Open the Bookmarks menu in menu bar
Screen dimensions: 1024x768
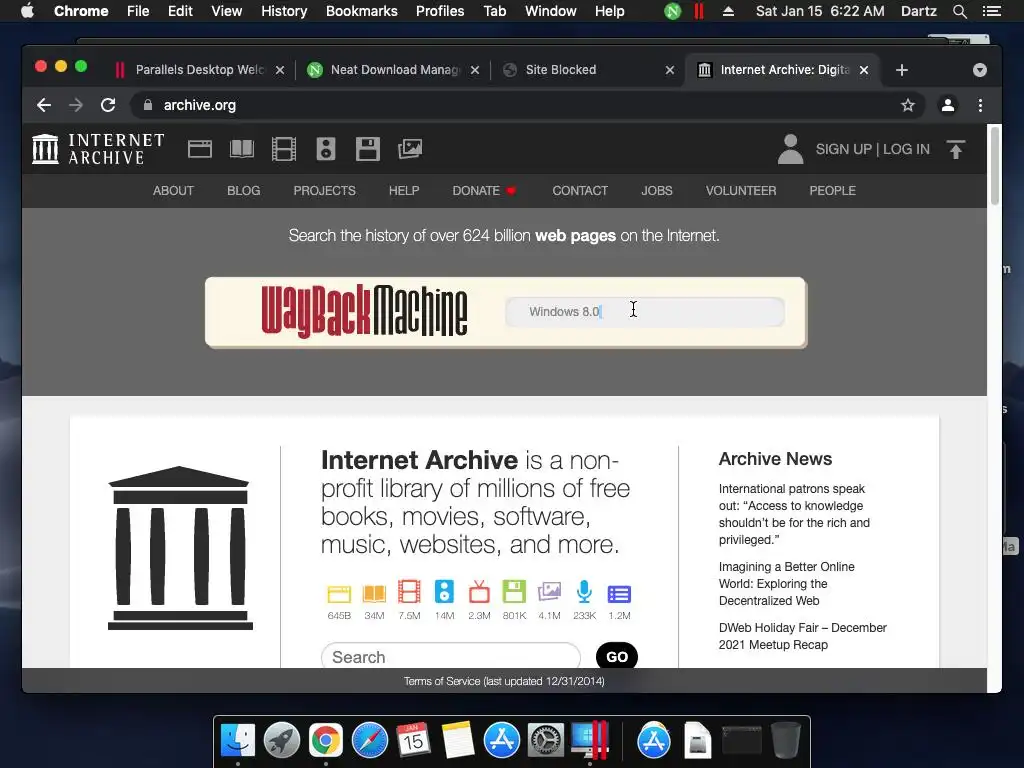click(362, 11)
